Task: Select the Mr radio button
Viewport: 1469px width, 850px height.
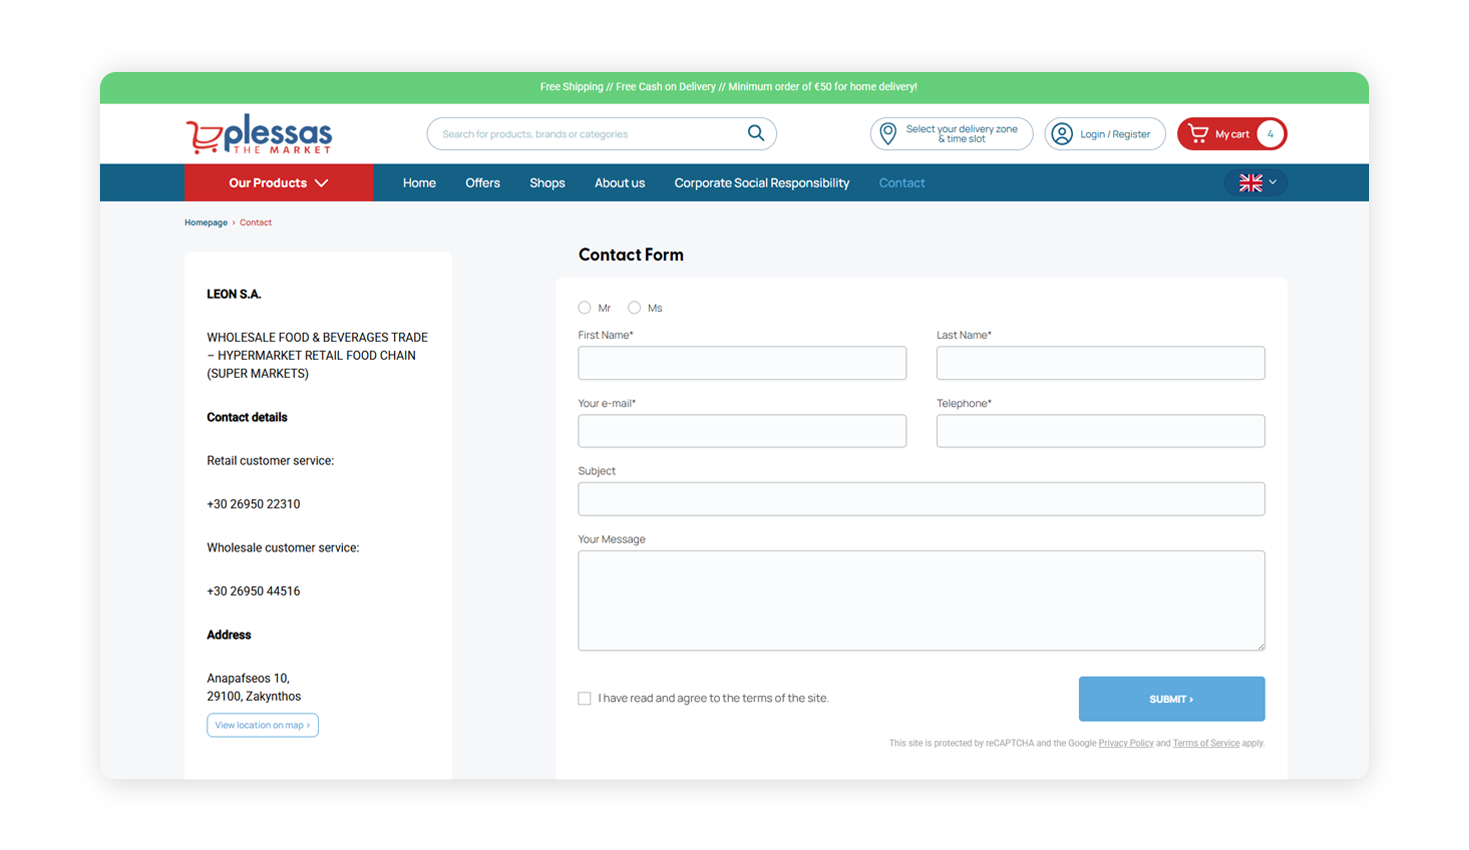Action: tap(585, 308)
